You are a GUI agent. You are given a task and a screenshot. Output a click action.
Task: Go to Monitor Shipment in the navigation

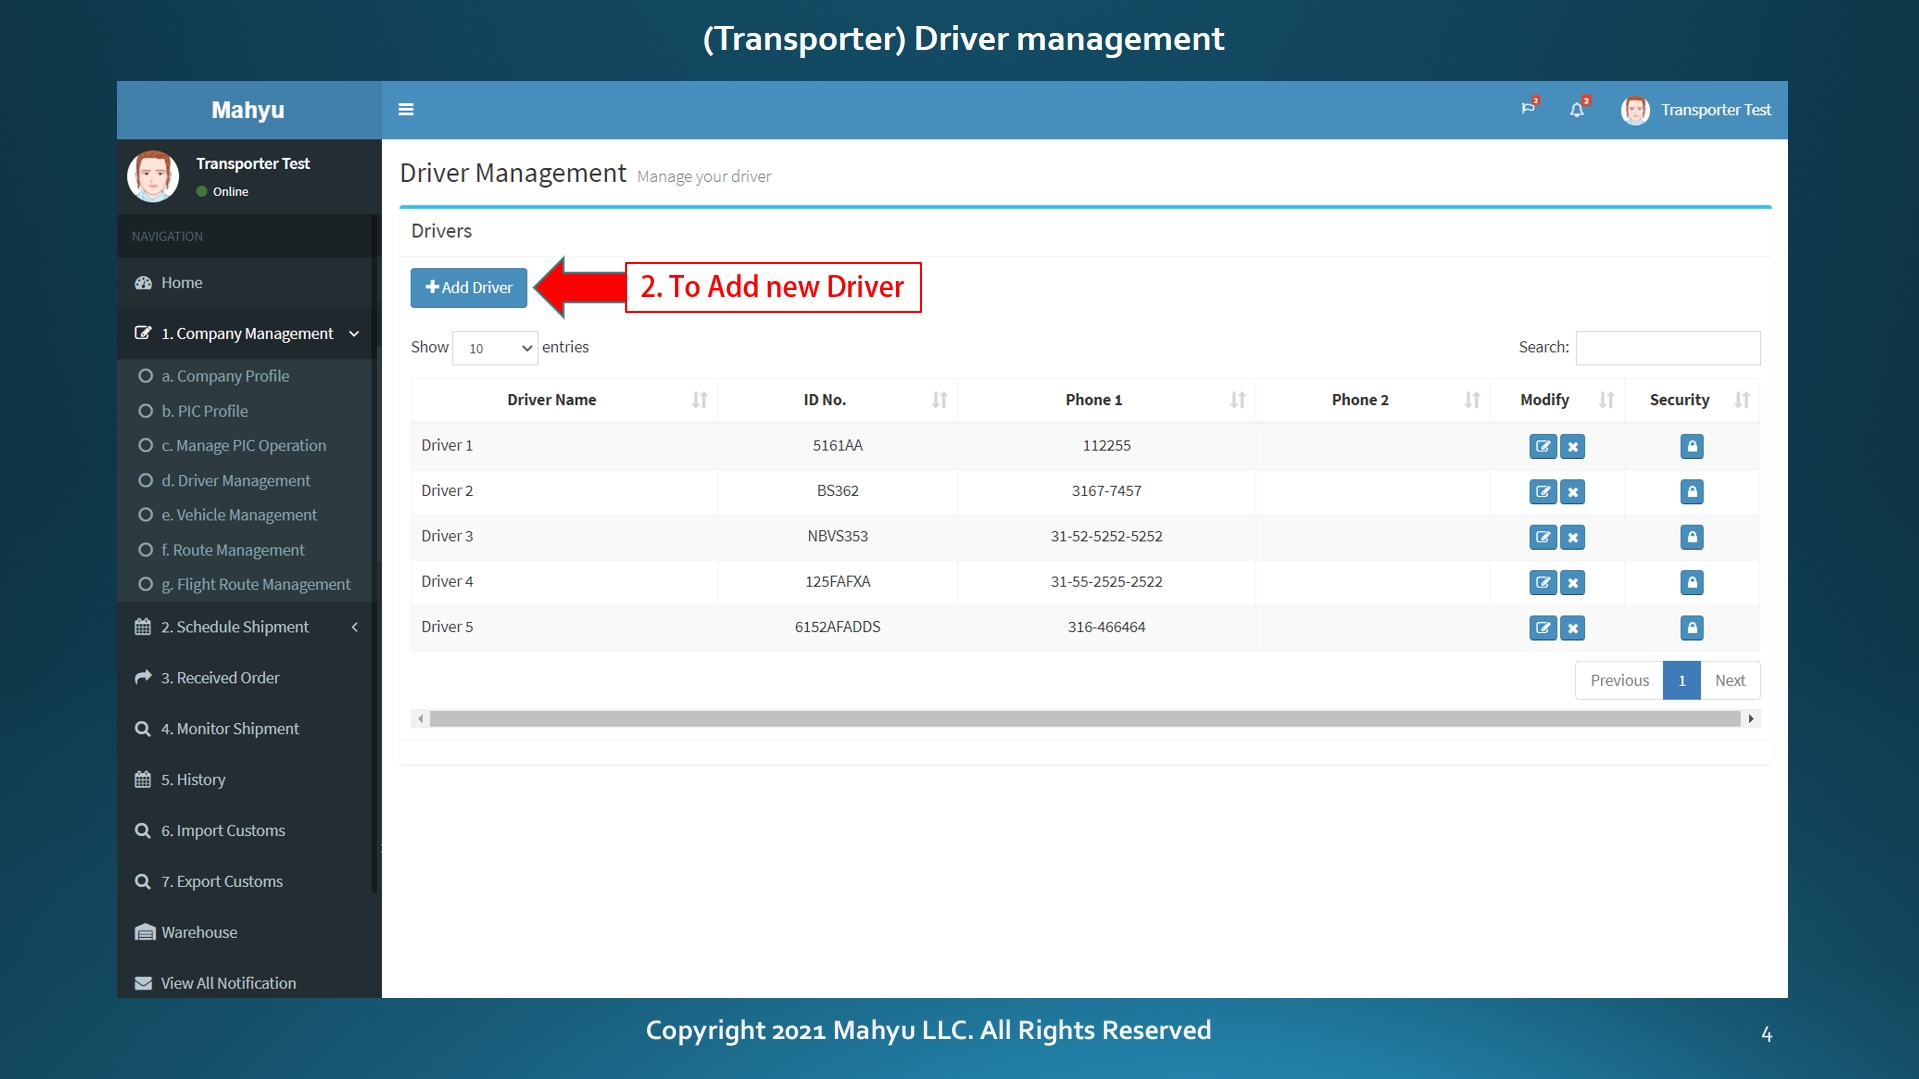click(230, 729)
